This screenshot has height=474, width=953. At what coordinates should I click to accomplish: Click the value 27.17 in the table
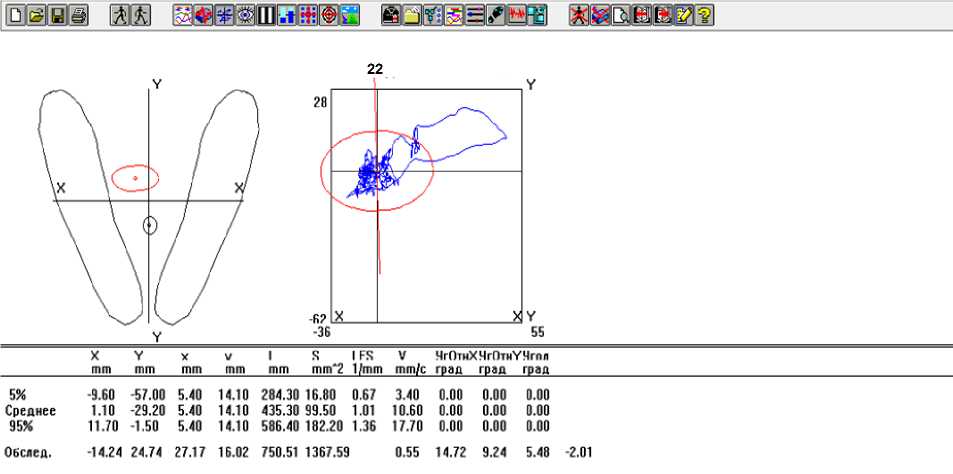click(190, 452)
